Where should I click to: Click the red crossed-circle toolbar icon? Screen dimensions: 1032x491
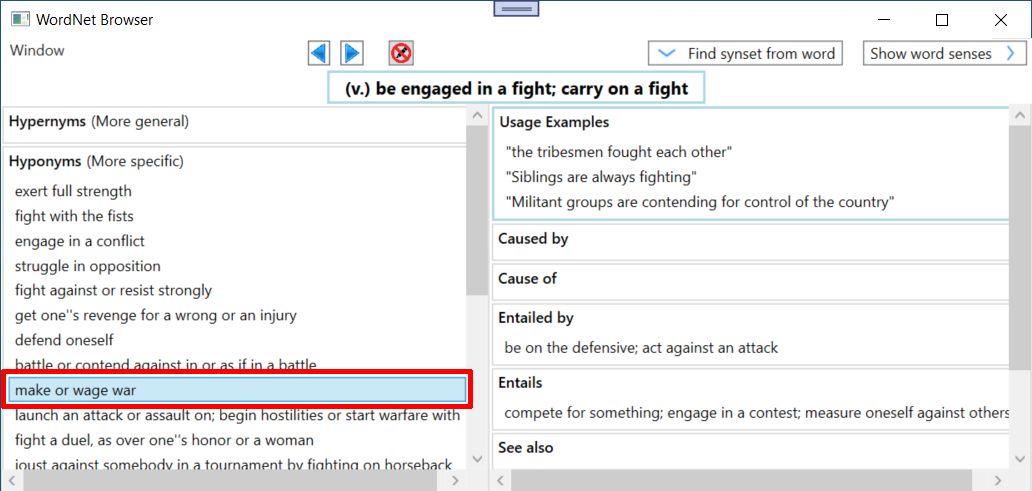point(401,53)
